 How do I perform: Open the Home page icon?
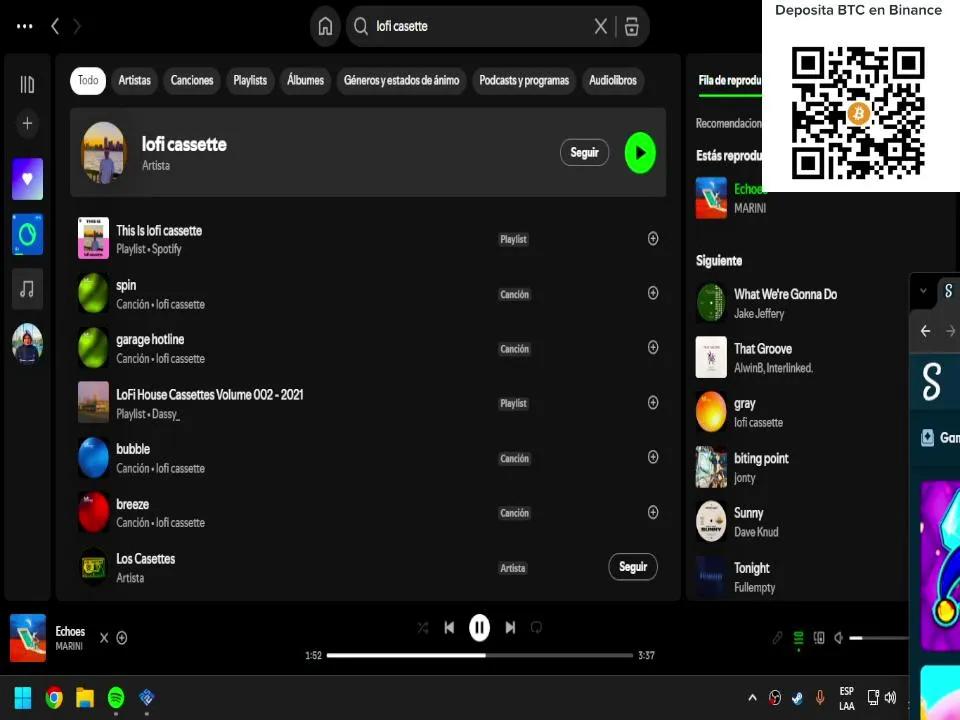tap(325, 26)
